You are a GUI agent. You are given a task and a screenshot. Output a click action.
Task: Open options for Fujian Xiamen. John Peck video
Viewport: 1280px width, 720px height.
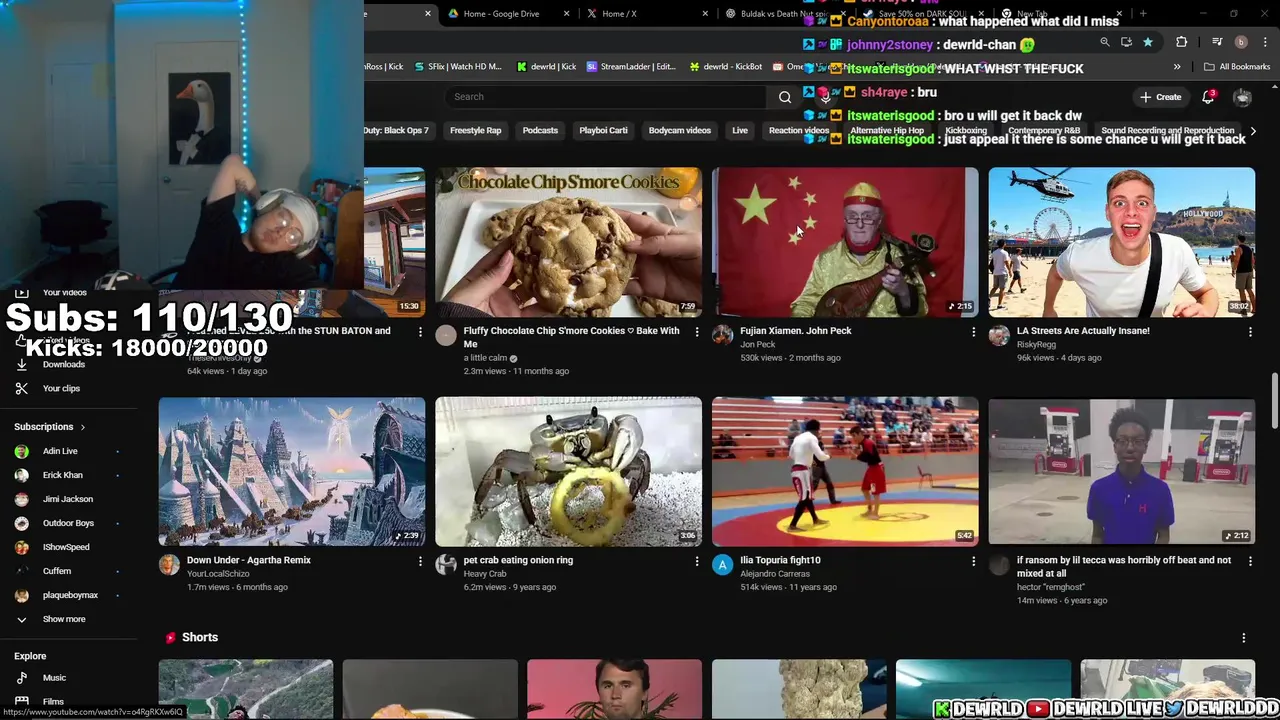point(974,332)
